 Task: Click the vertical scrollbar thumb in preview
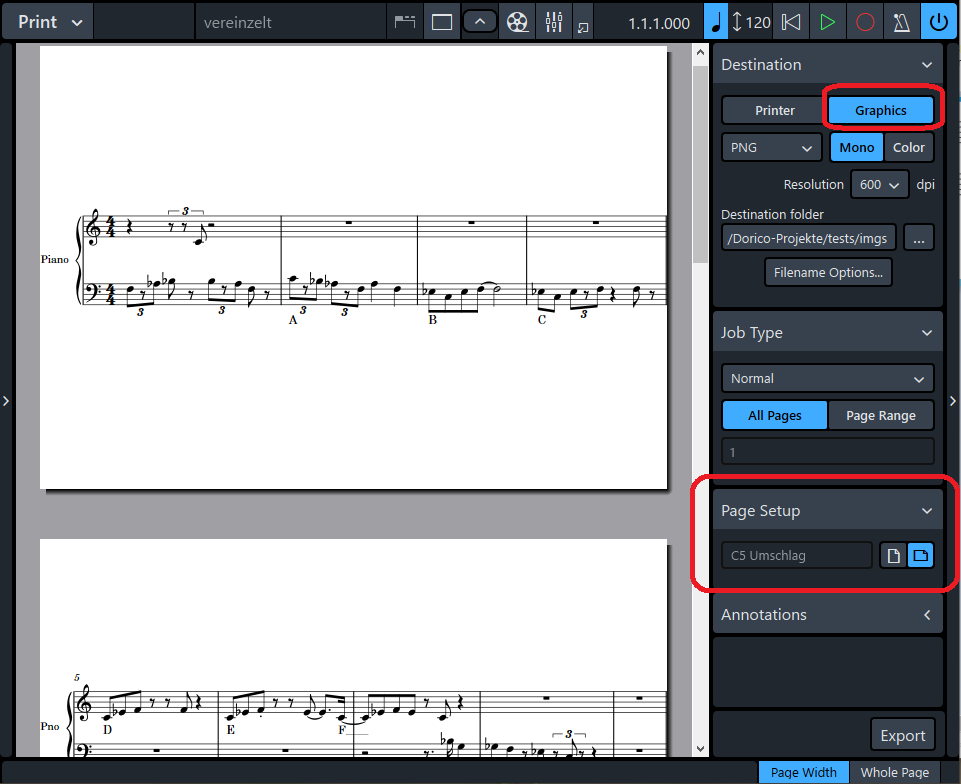(x=701, y=164)
